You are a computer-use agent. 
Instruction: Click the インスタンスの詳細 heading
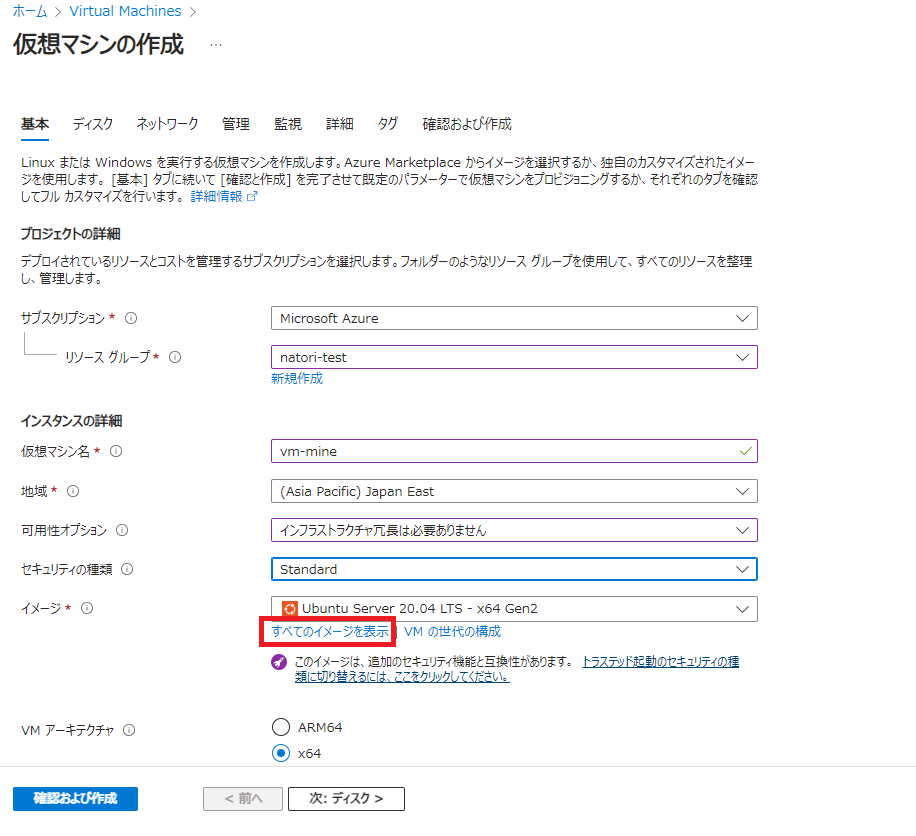[71, 421]
